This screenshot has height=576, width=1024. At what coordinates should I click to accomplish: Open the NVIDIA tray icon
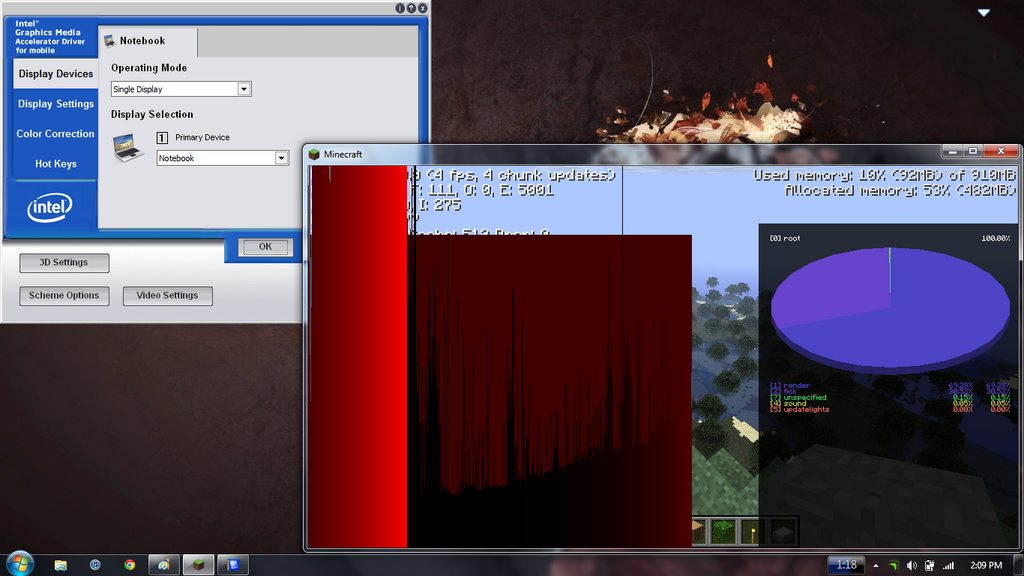[893, 566]
